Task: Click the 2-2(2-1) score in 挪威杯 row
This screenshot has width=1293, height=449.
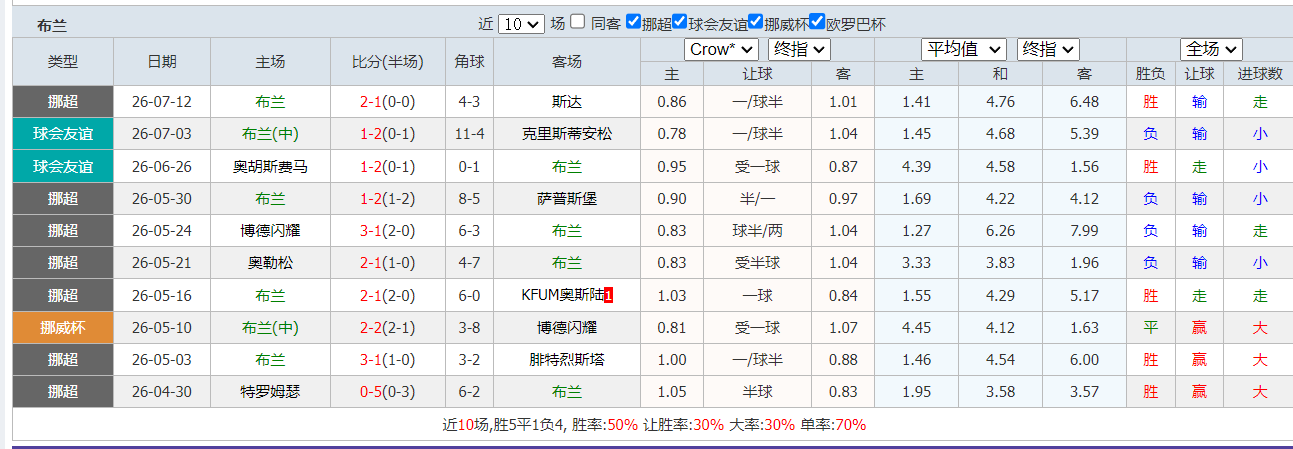Action: (388, 328)
